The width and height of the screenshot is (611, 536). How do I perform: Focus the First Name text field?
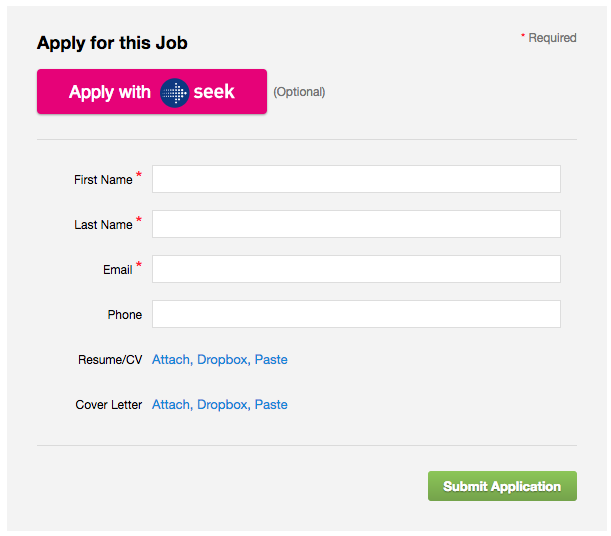356,179
